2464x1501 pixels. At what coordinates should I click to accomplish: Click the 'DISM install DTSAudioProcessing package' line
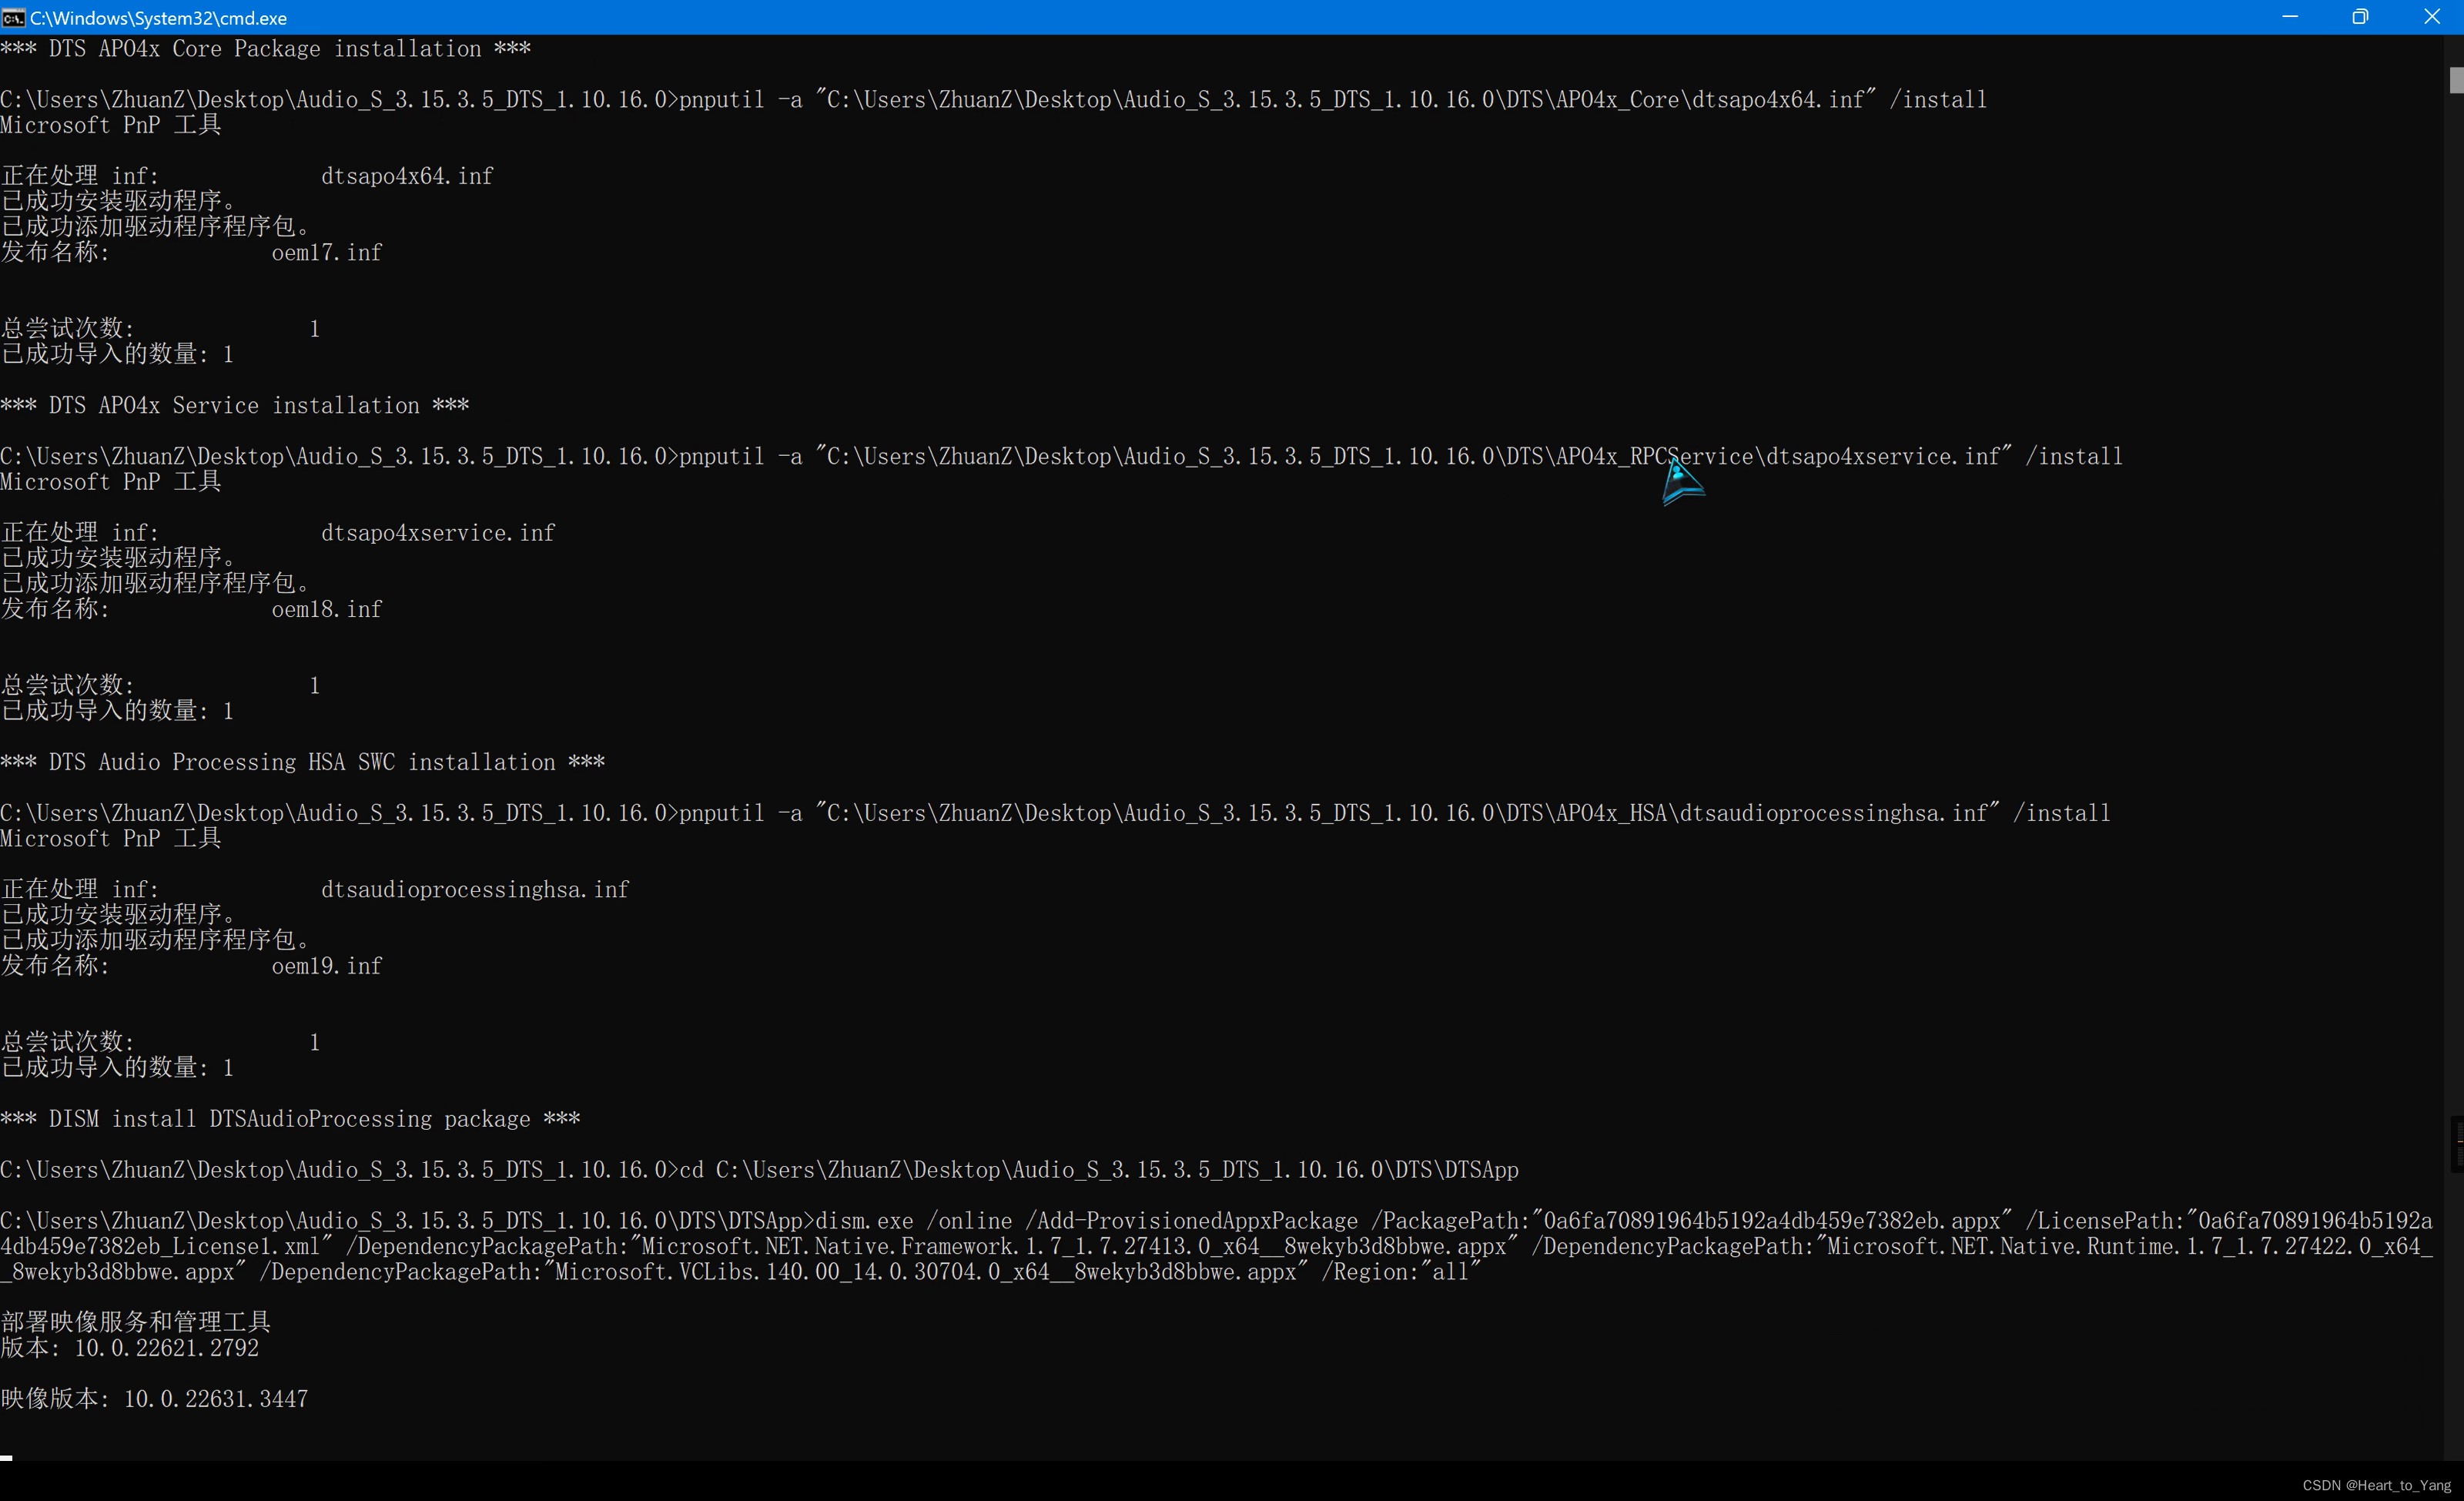(x=290, y=1119)
